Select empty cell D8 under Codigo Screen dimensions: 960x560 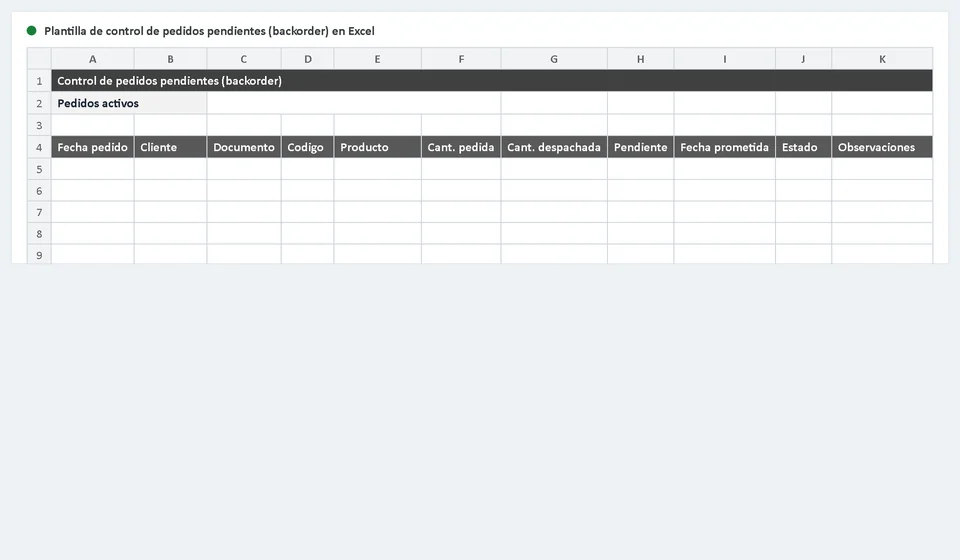point(307,233)
